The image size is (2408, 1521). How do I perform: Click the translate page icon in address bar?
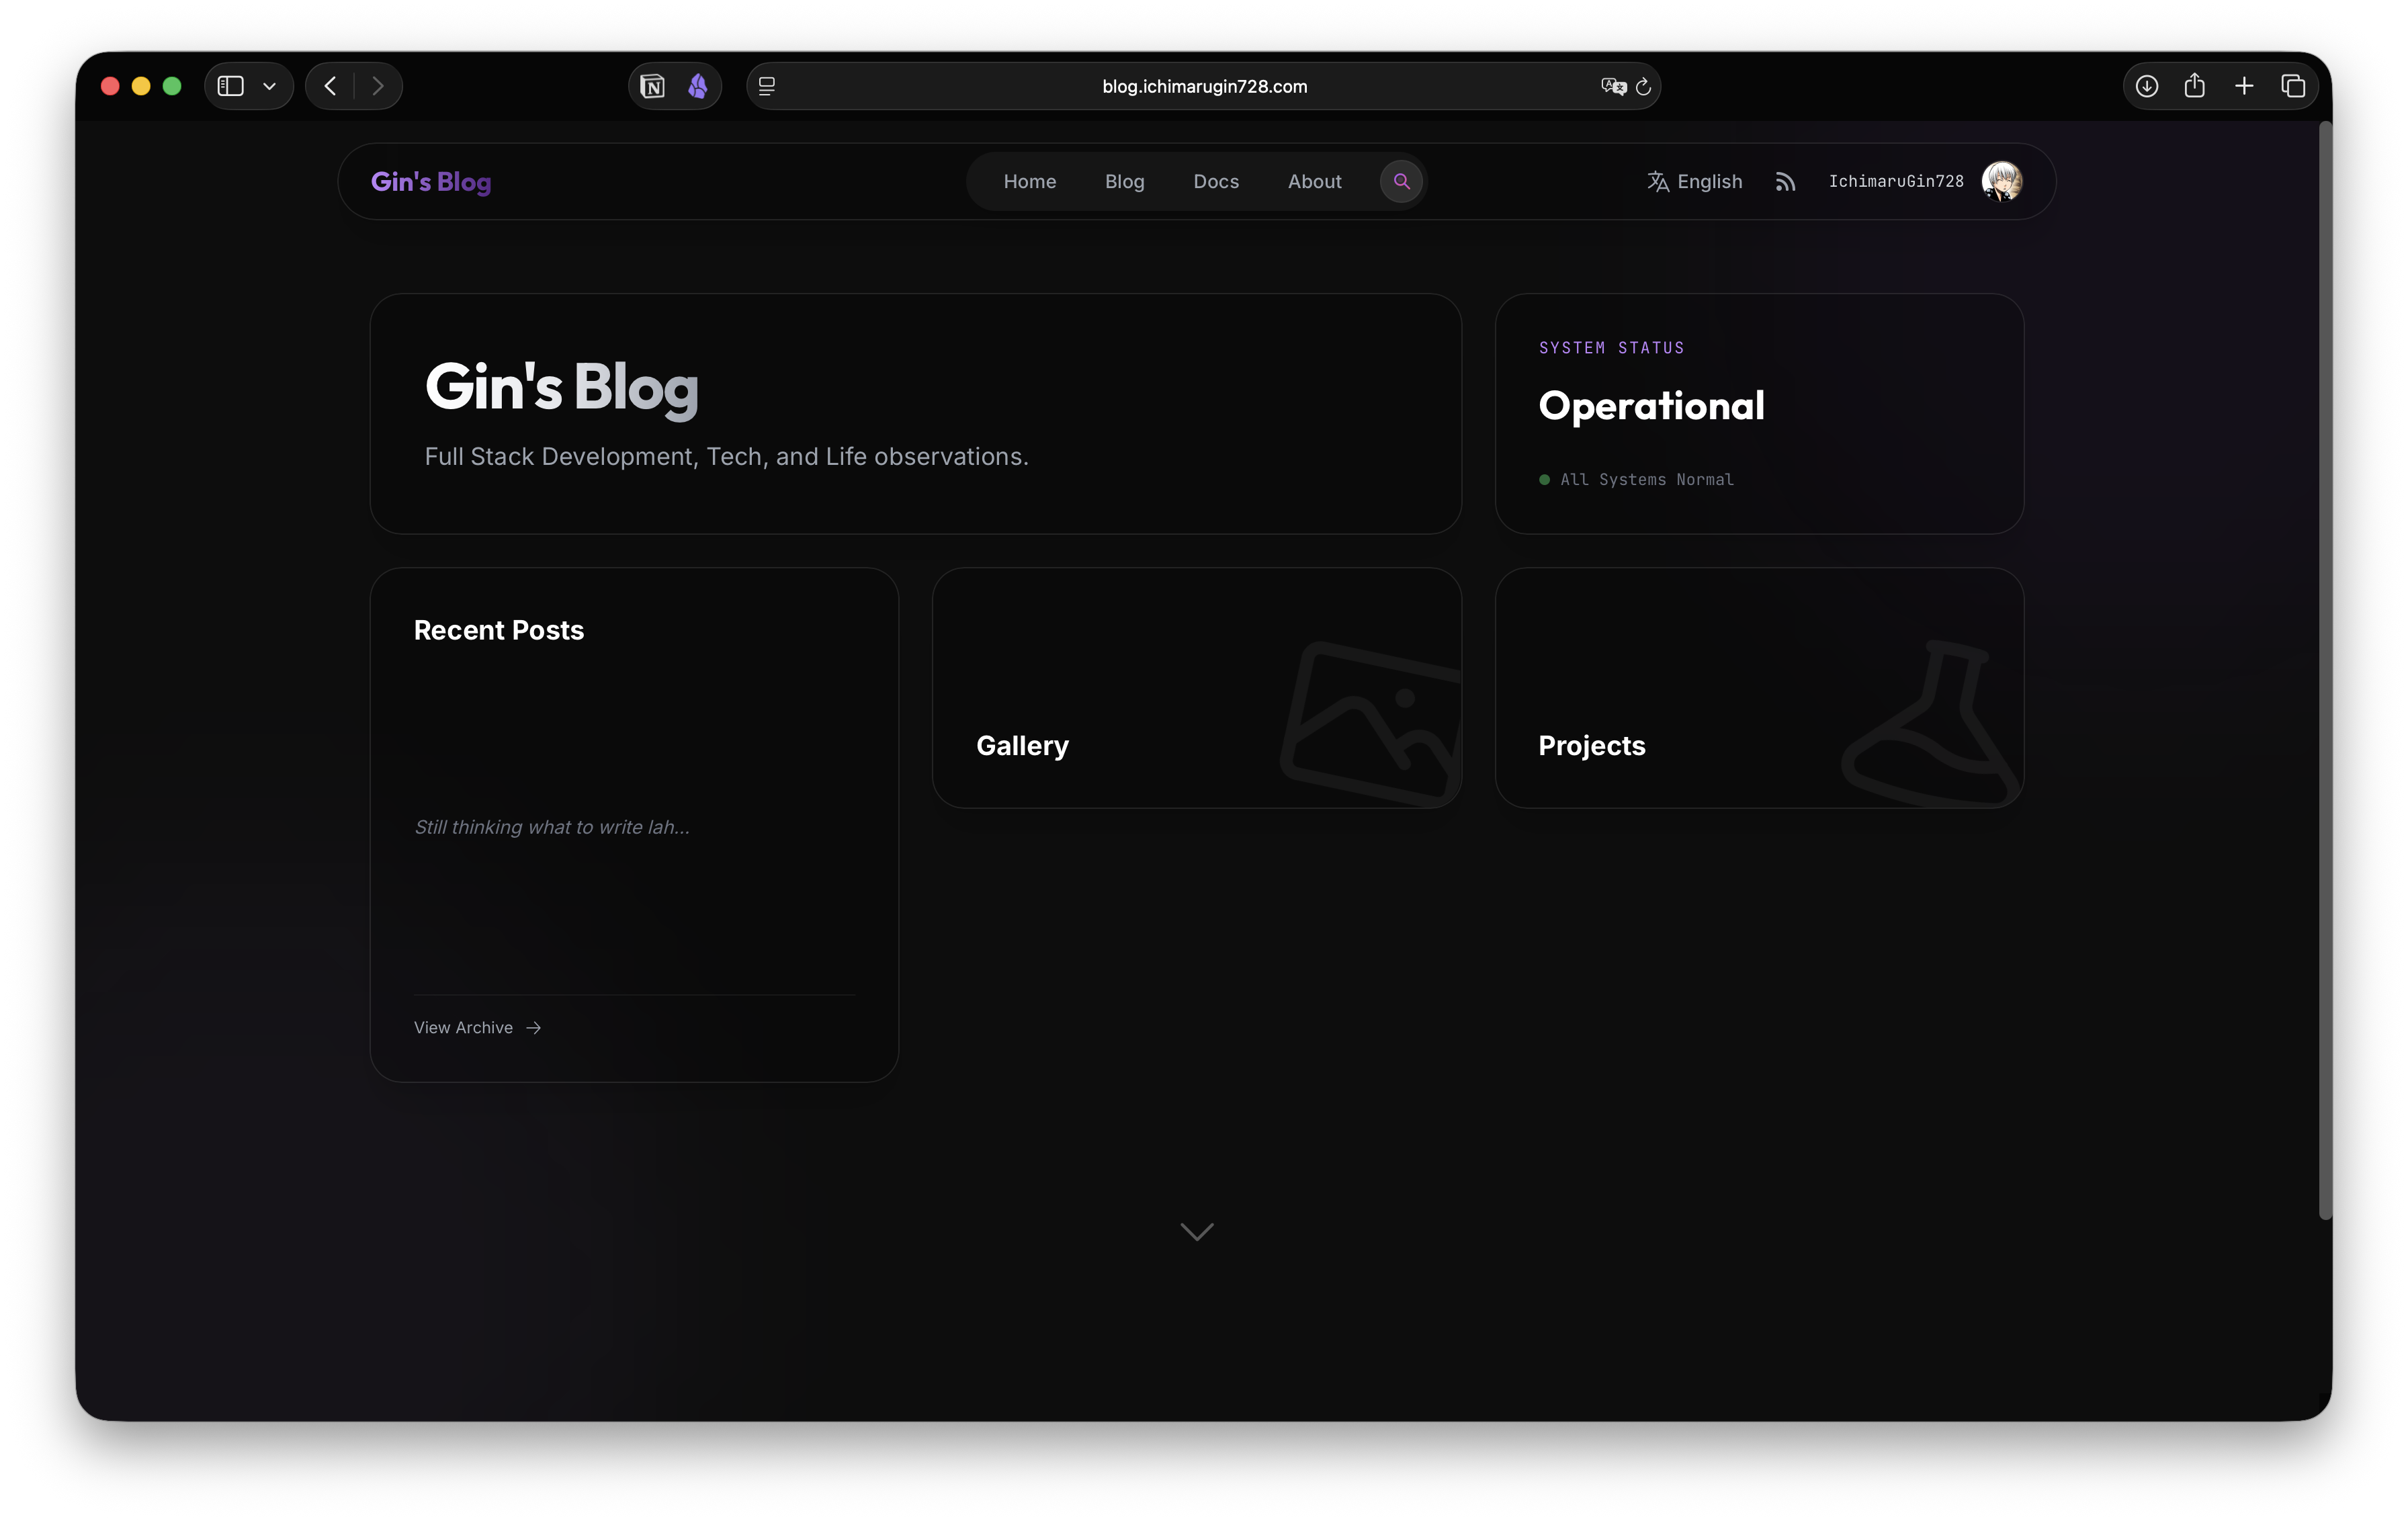1613,86
